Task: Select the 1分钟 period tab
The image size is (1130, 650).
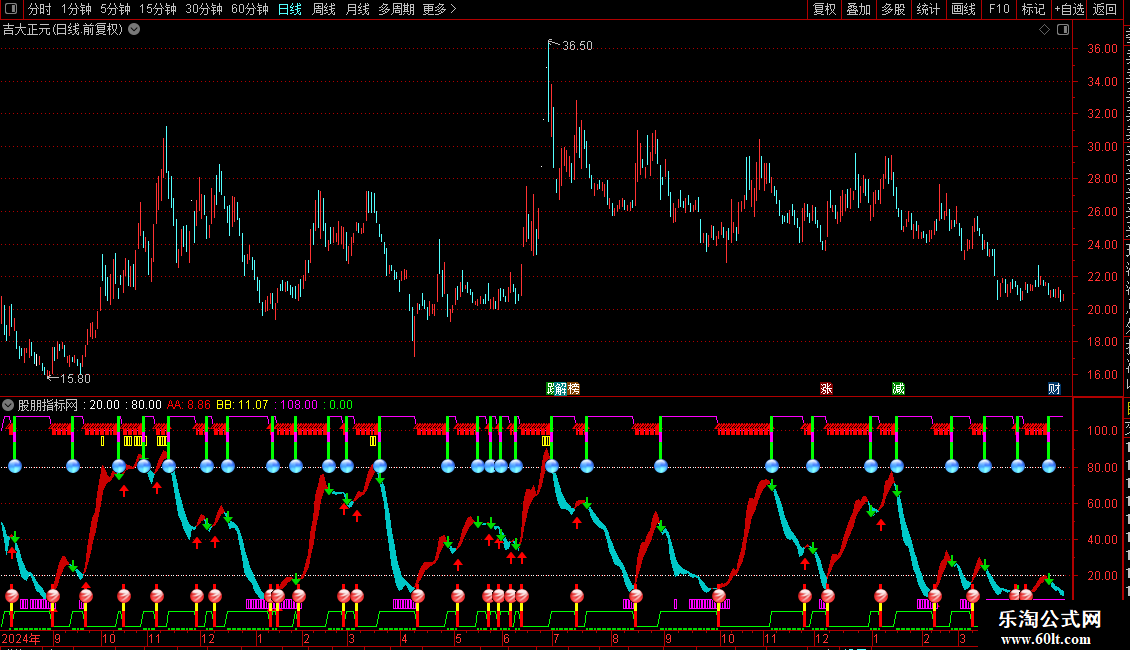Action: (76, 9)
